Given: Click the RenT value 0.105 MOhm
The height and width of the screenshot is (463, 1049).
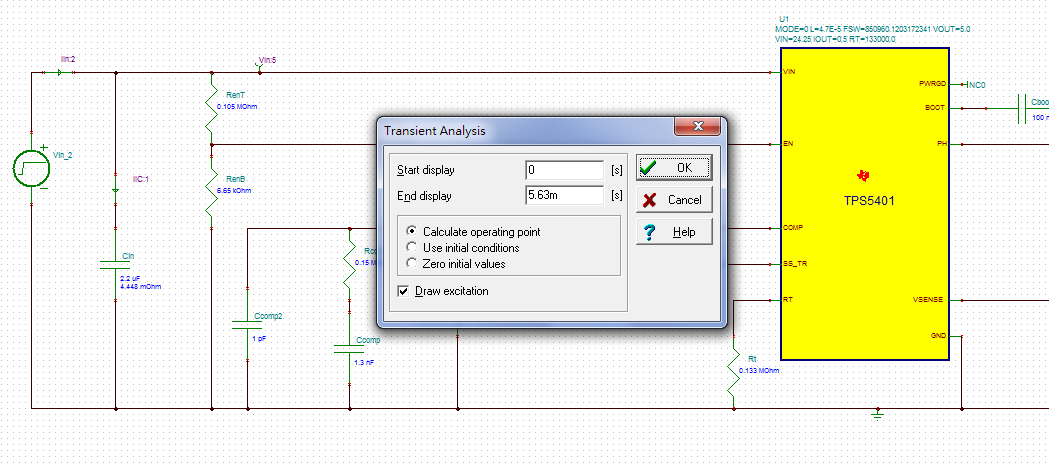Looking at the screenshot, I should [x=237, y=106].
